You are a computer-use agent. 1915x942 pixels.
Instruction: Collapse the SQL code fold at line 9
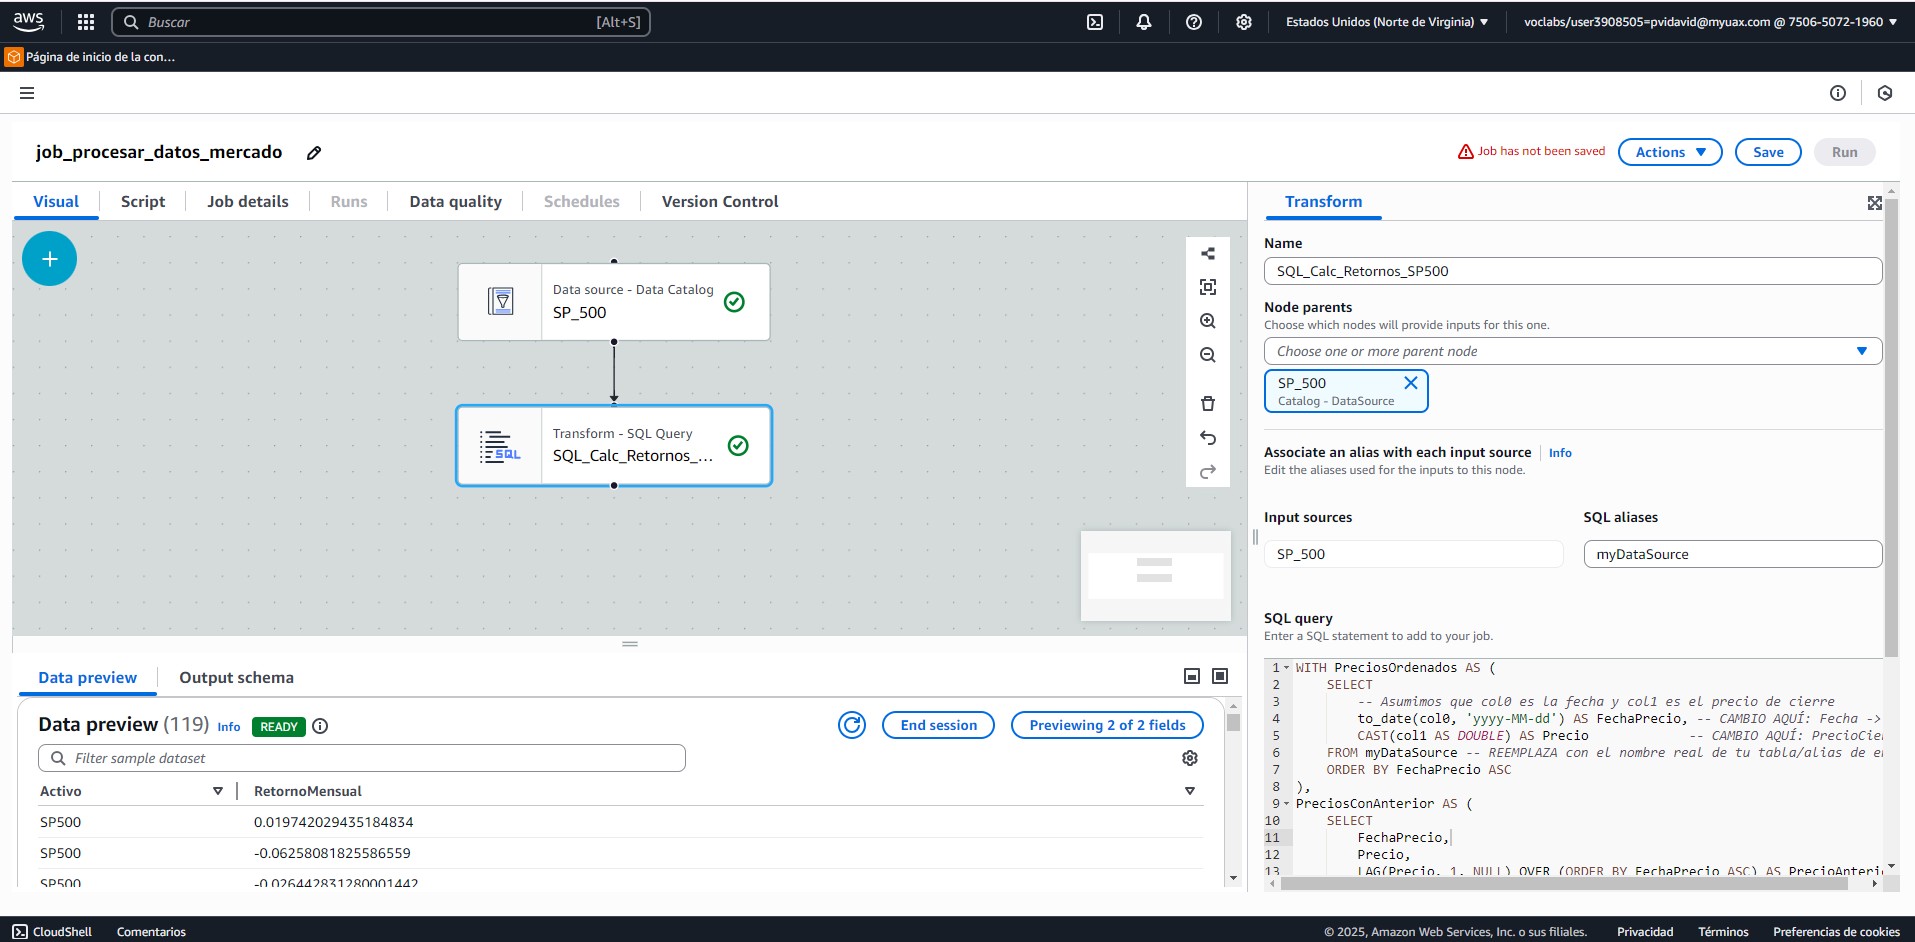[1287, 804]
